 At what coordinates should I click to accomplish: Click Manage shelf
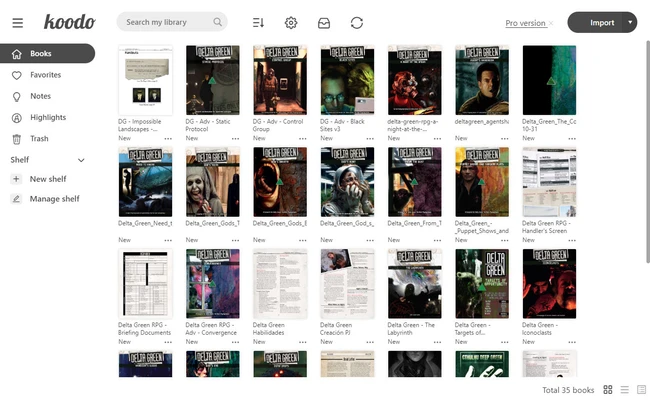click(54, 199)
